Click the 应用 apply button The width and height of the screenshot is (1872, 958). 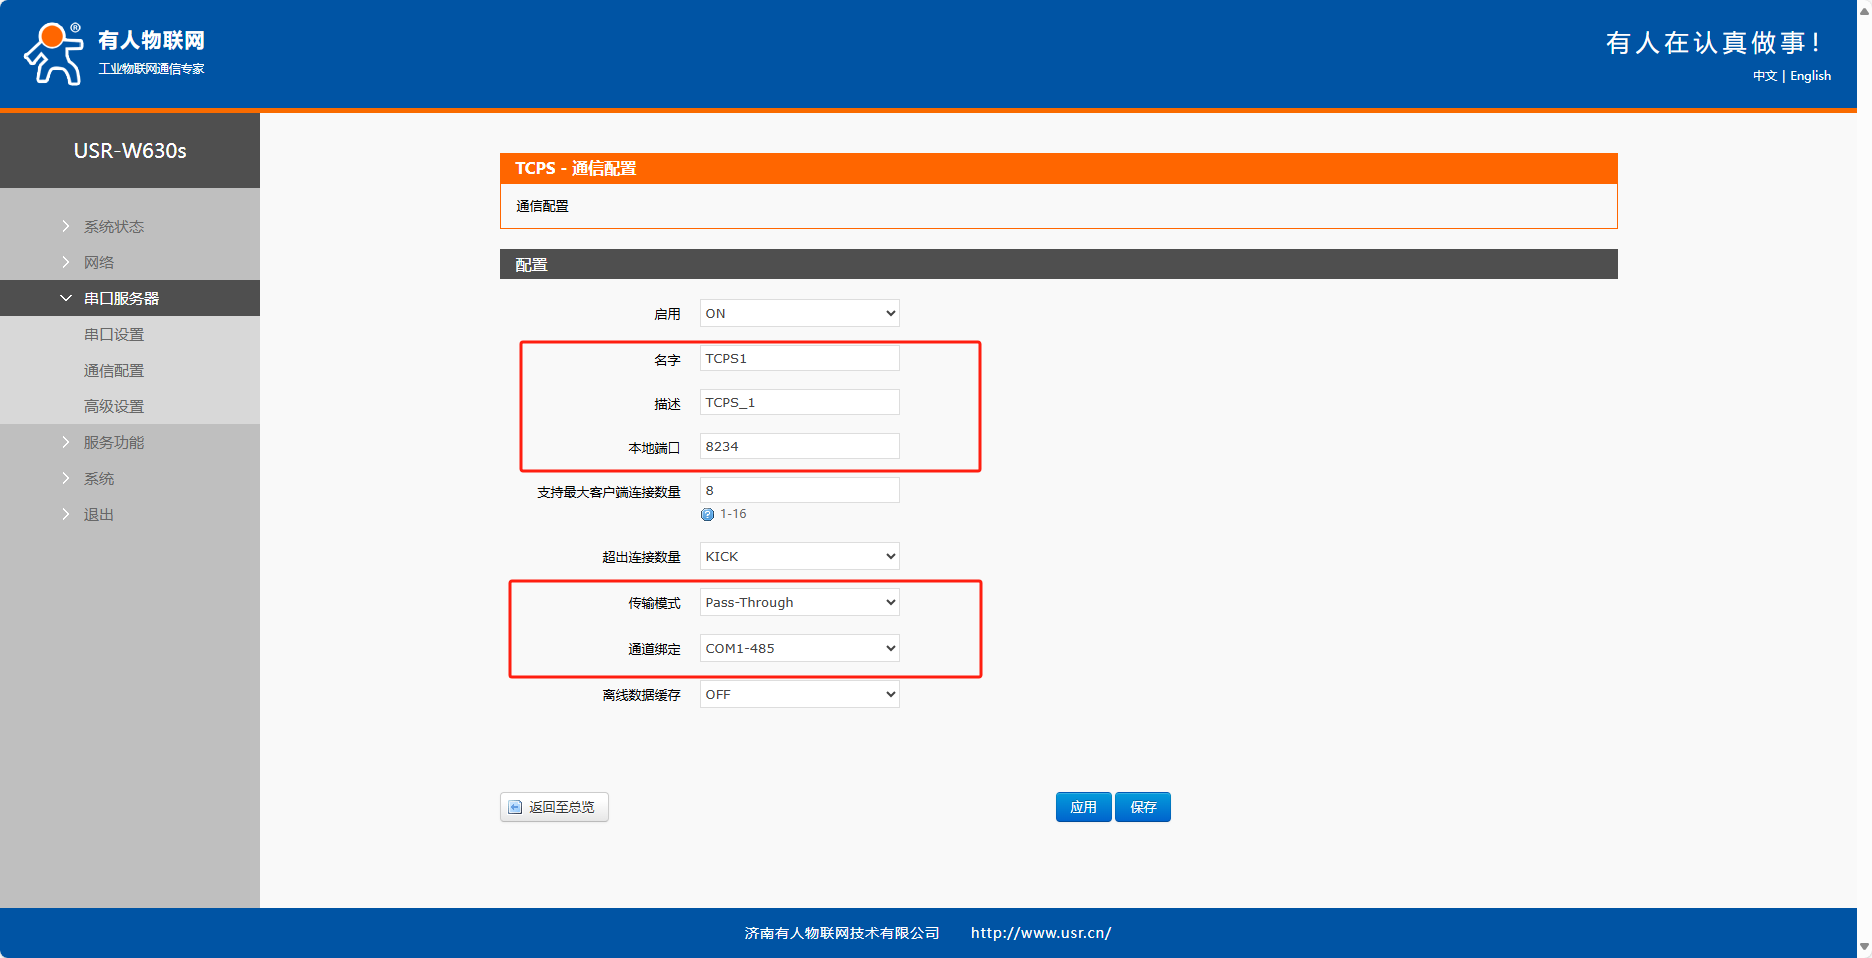(1083, 807)
